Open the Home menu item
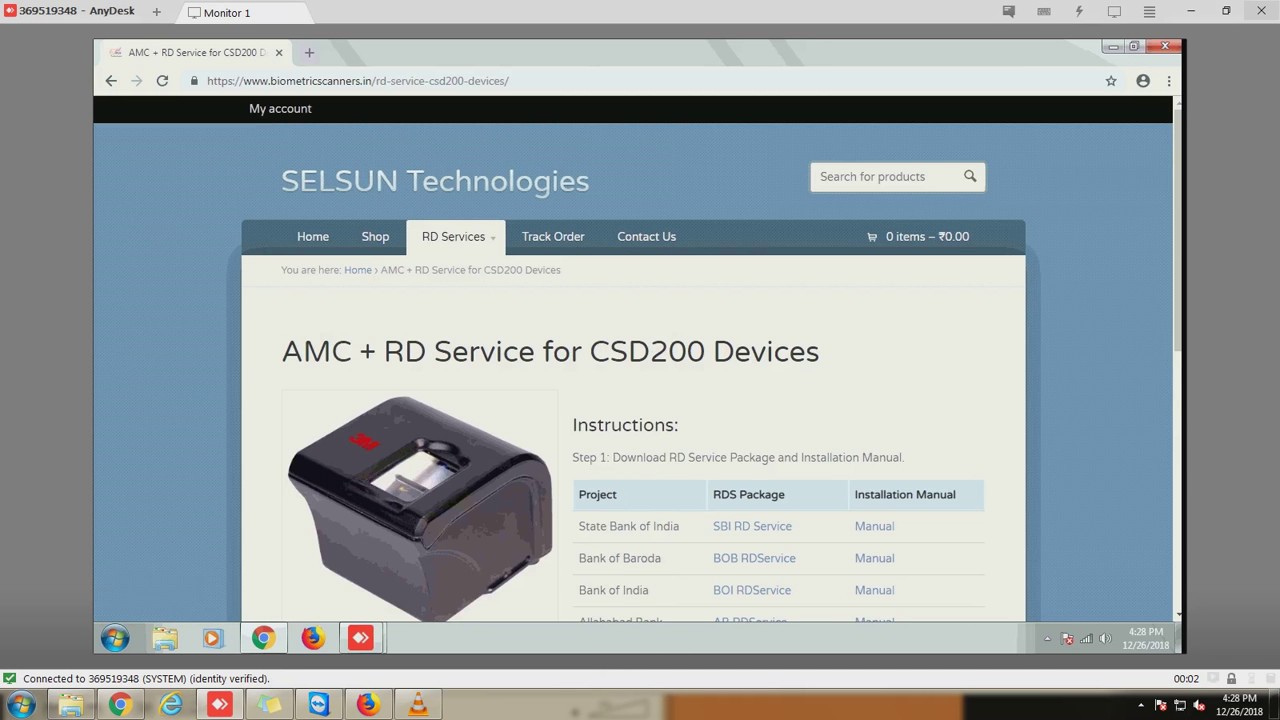The image size is (1280, 720). (313, 237)
